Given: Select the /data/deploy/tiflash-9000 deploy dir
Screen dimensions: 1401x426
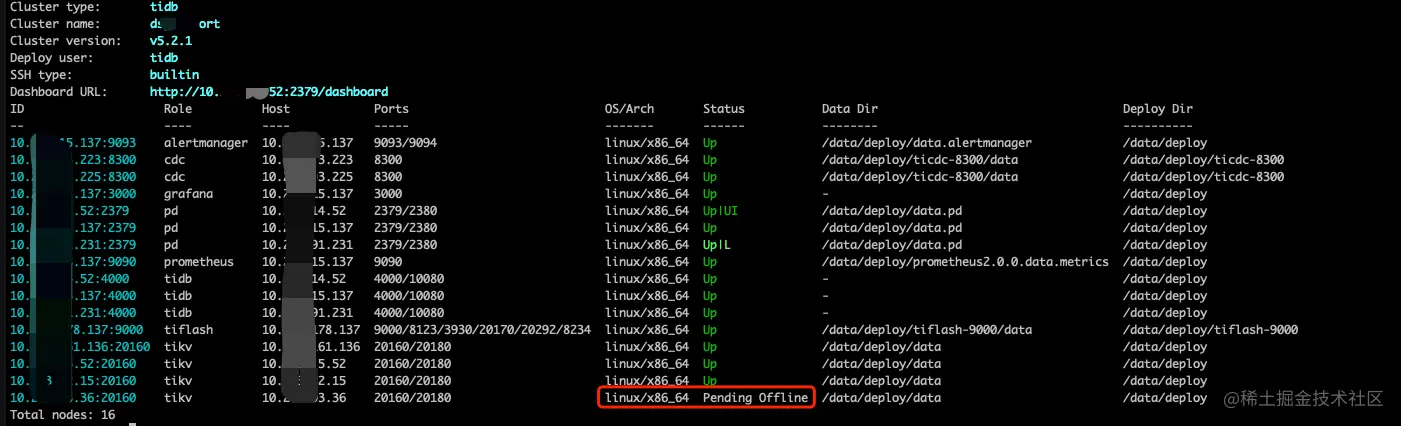Looking at the screenshot, I should point(1210,330).
